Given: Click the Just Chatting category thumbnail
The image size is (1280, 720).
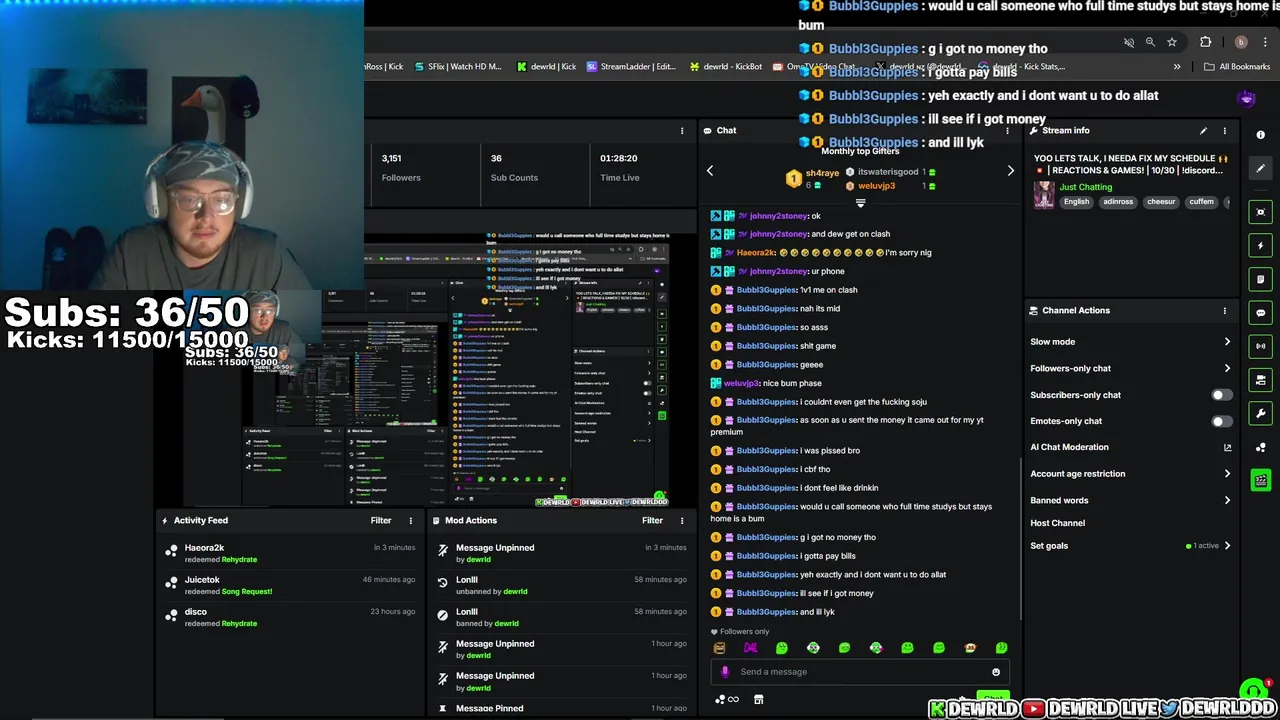Looking at the screenshot, I should coord(1044,195).
